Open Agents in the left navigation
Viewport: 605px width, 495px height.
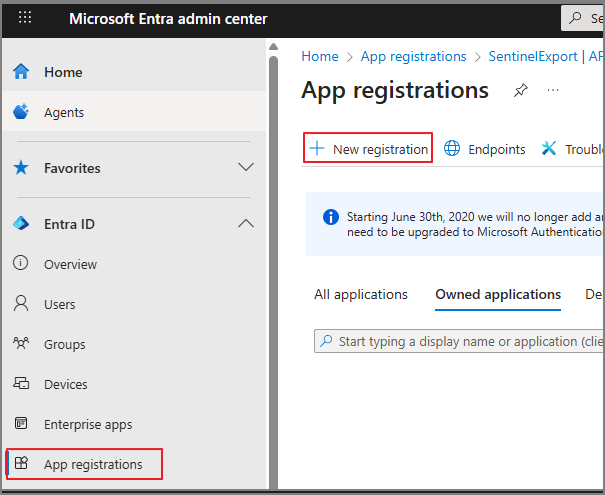pyautogui.click(x=134, y=112)
